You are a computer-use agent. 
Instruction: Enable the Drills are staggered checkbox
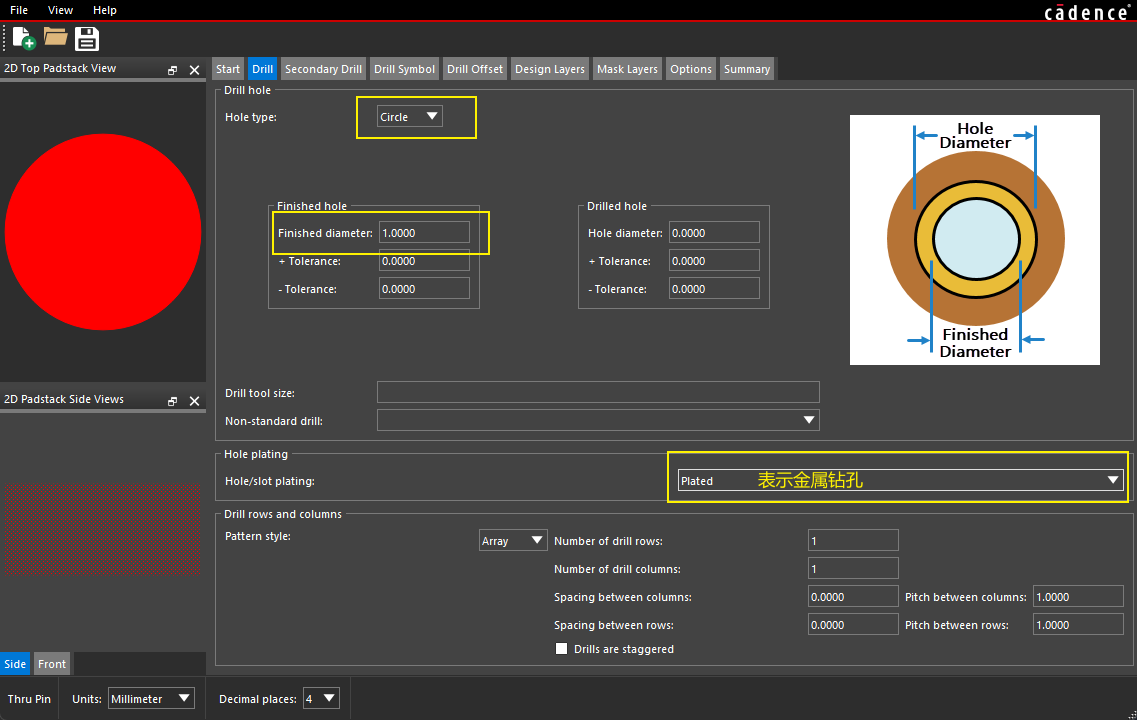click(561, 649)
